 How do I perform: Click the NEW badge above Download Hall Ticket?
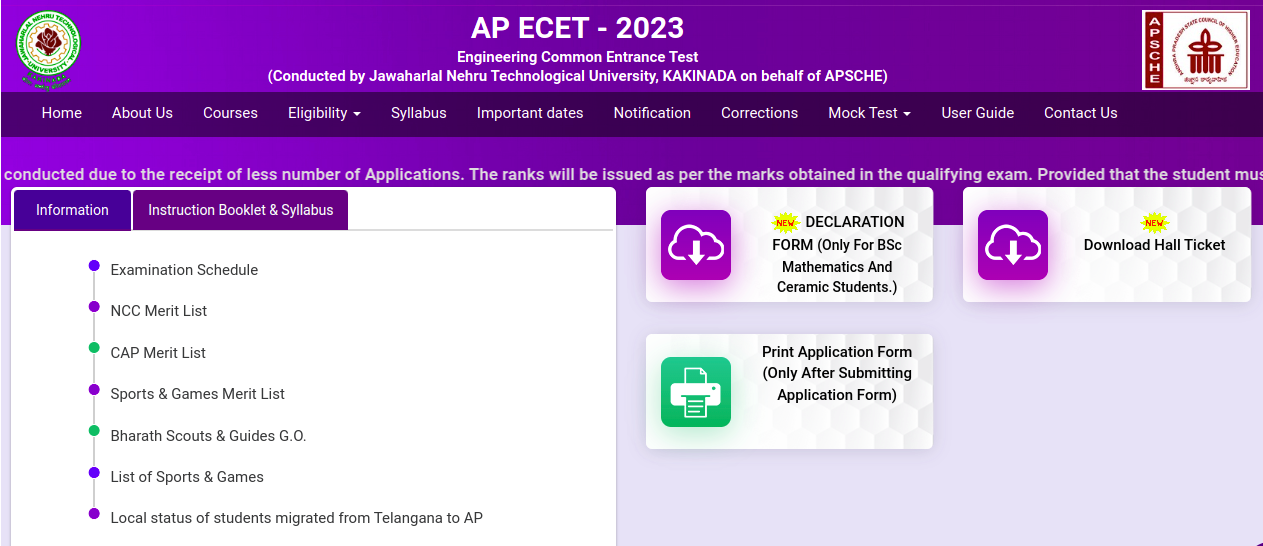[1154, 223]
